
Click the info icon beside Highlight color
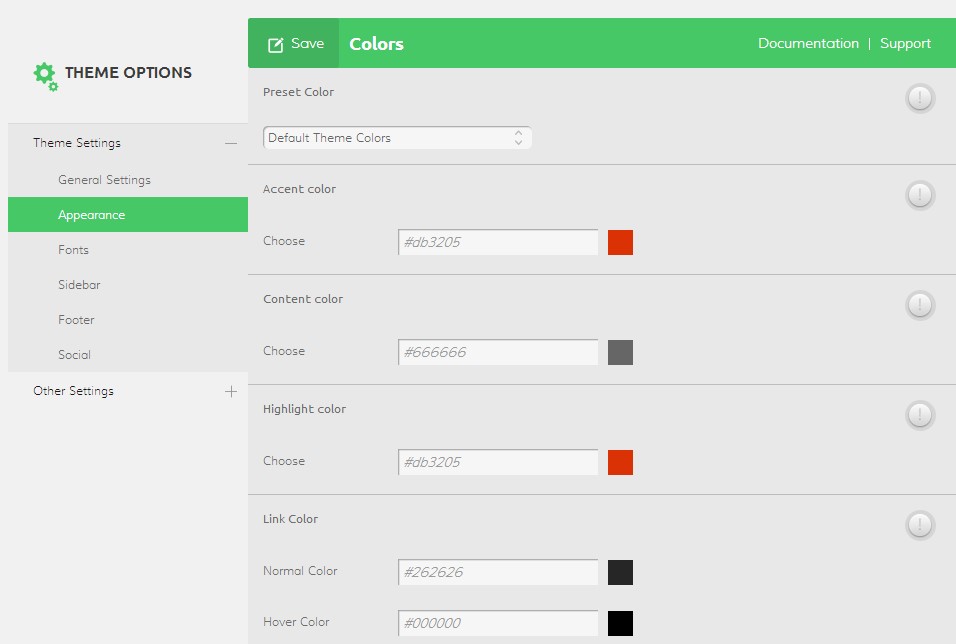(920, 415)
